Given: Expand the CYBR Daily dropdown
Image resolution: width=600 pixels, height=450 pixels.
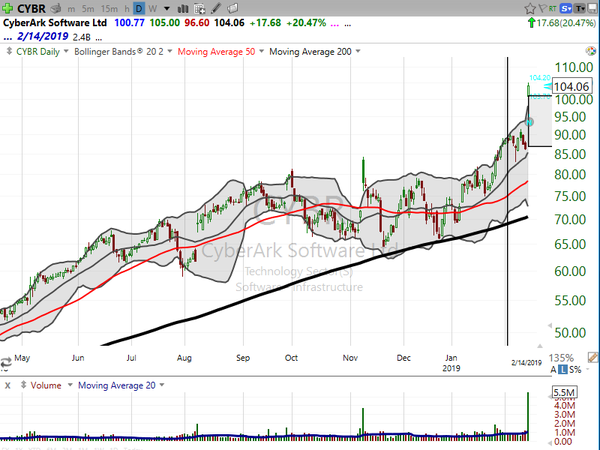Looking at the screenshot, I should point(66,51).
